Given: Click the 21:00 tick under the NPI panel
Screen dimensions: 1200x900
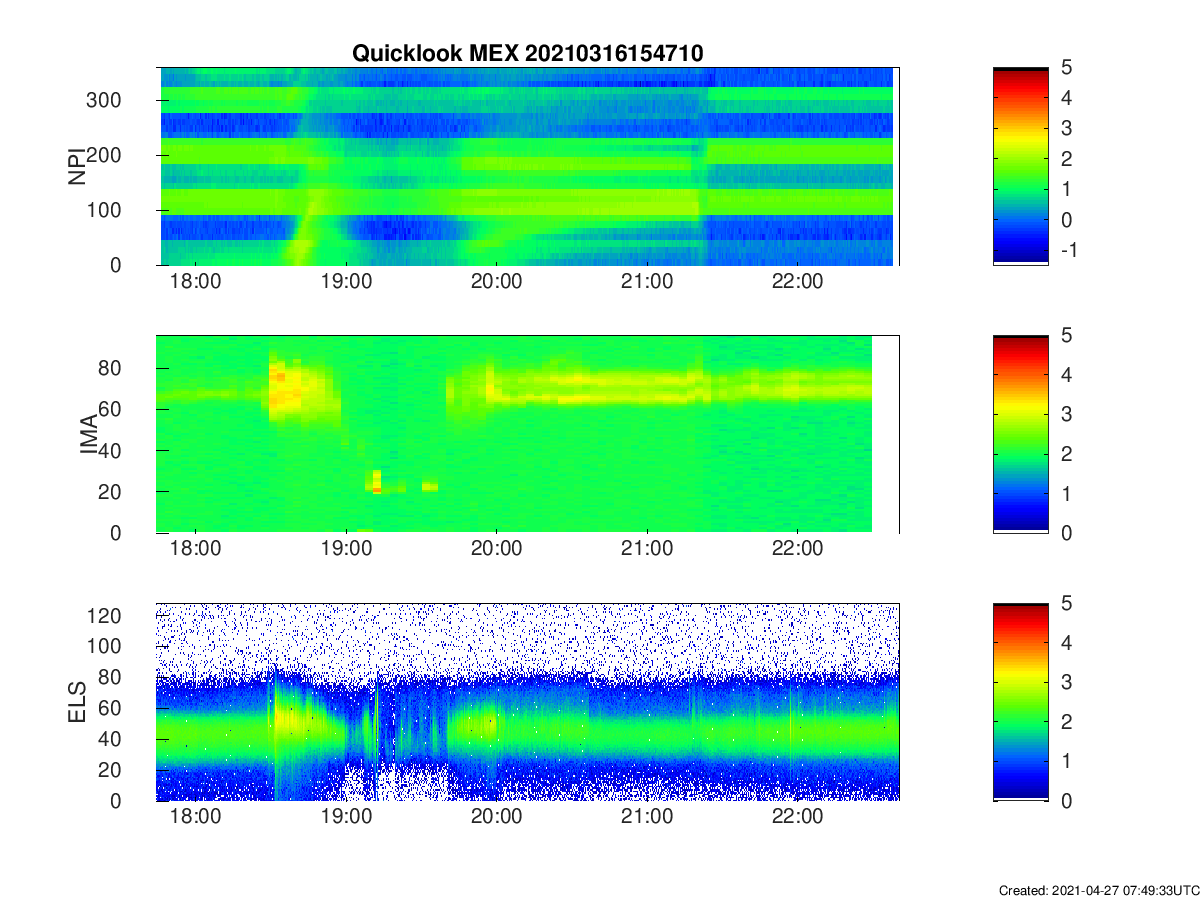Looking at the screenshot, I should point(647,282).
